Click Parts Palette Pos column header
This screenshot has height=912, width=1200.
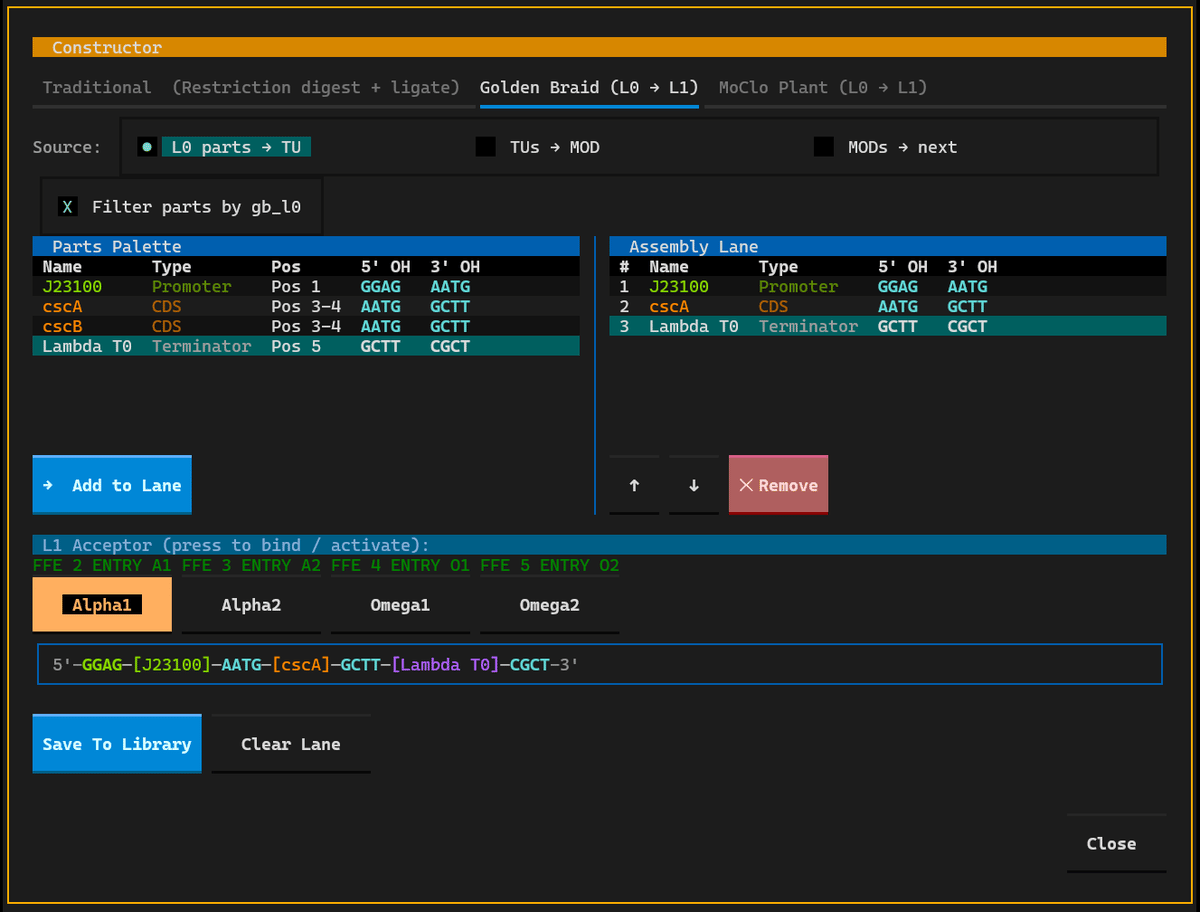[286, 267]
